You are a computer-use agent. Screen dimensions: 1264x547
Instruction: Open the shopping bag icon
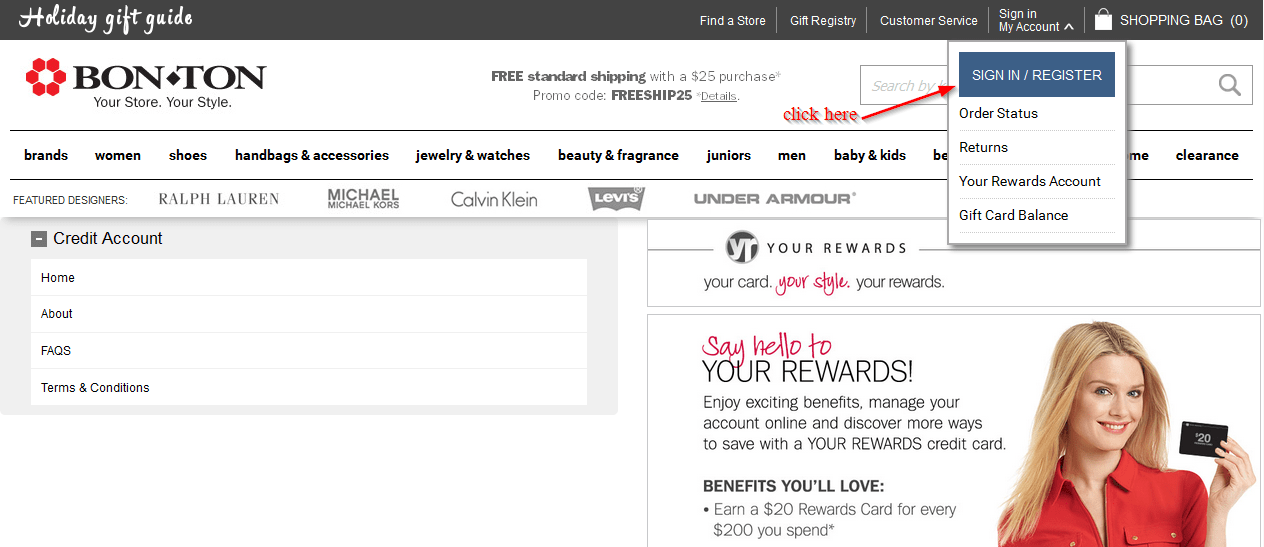pos(1103,19)
